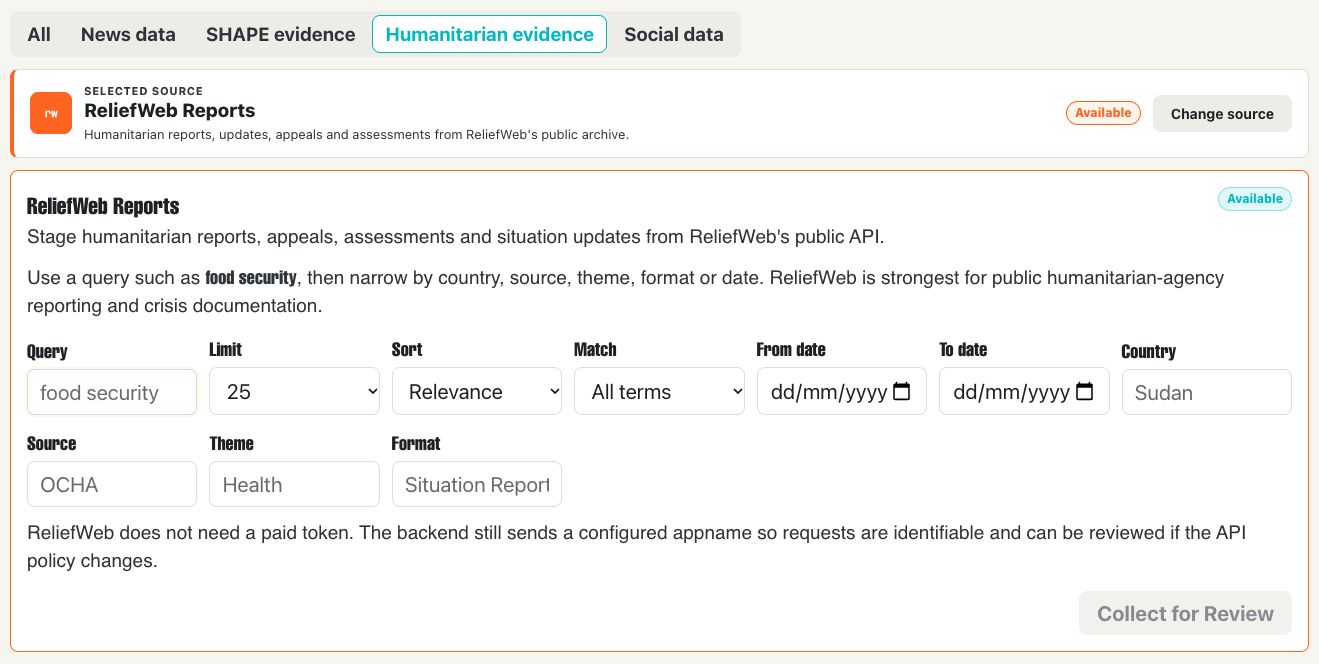Click the From date input field

tap(842, 392)
